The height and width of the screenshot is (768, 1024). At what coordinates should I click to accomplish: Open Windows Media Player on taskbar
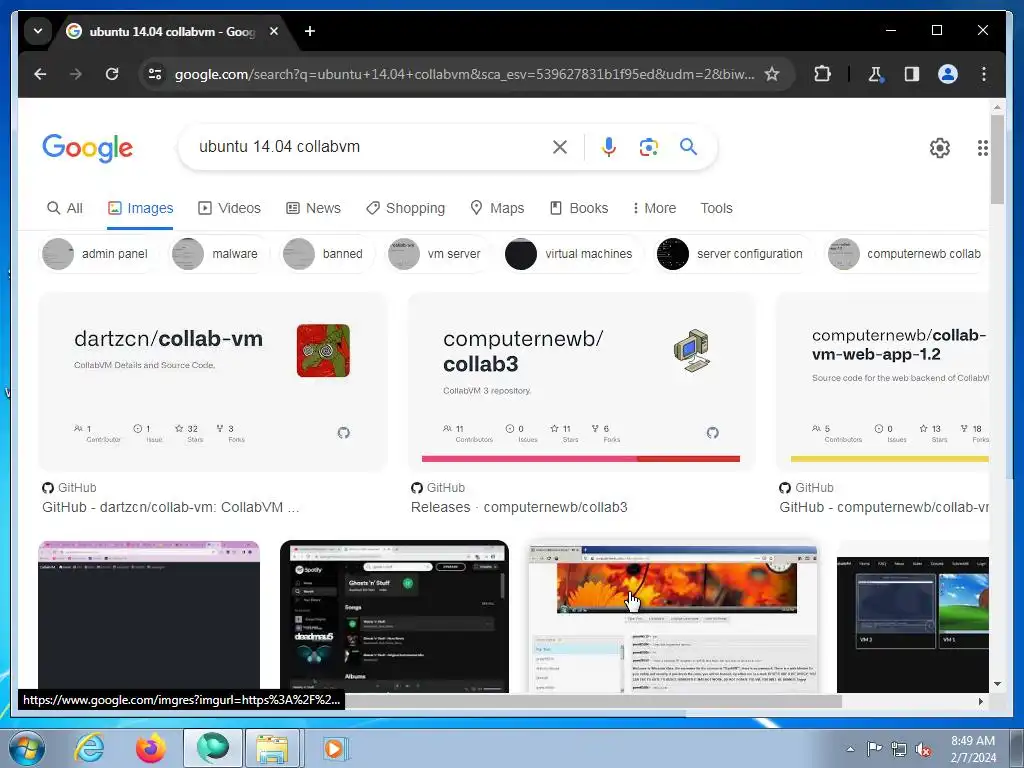click(335, 748)
